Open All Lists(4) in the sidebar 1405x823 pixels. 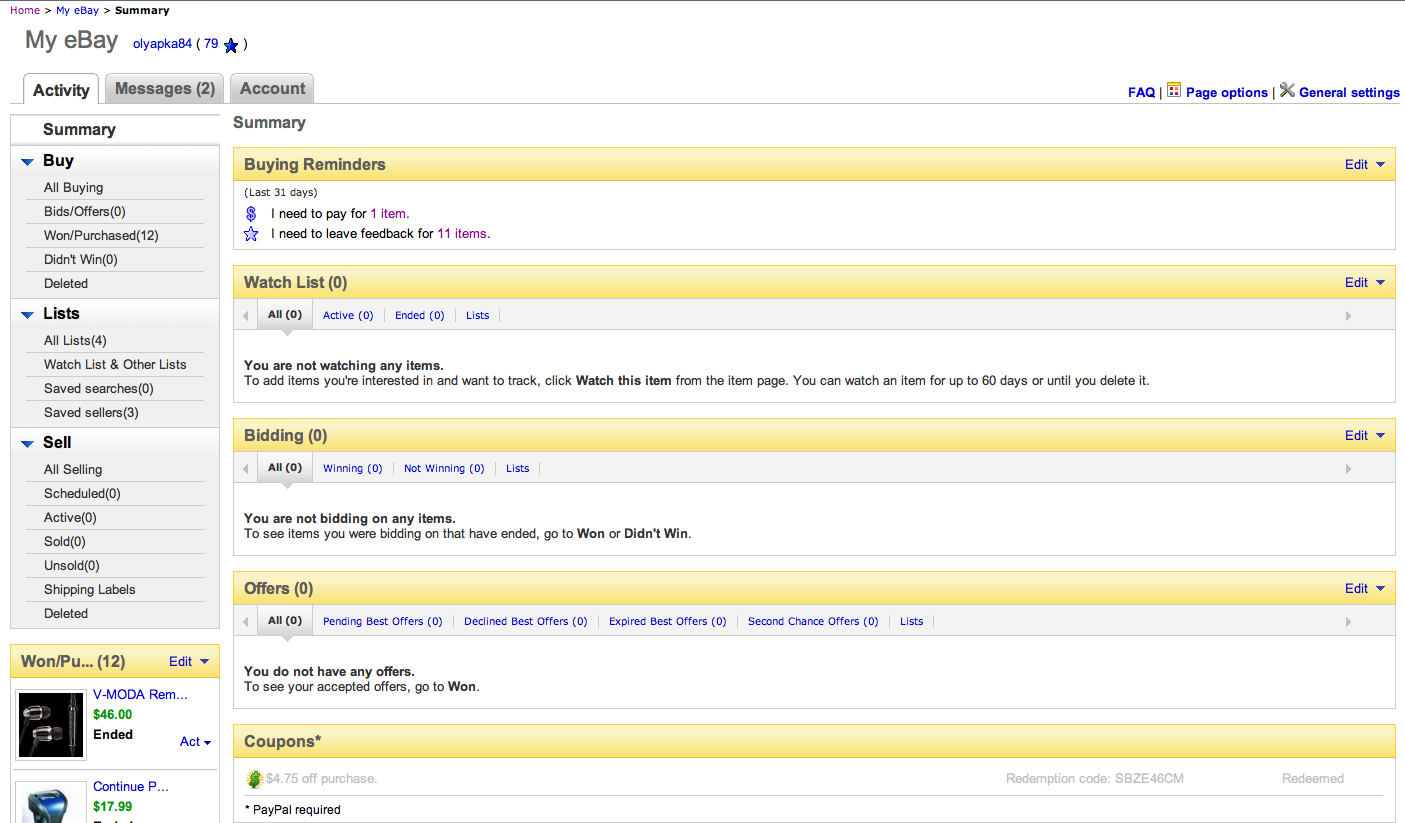point(75,341)
